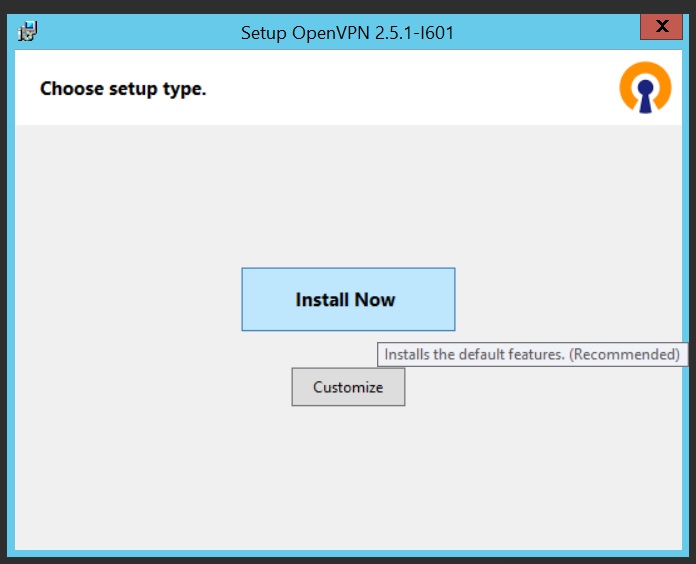Open the Customize setup options
The image size is (696, 564).
click(x=348, y=387)
